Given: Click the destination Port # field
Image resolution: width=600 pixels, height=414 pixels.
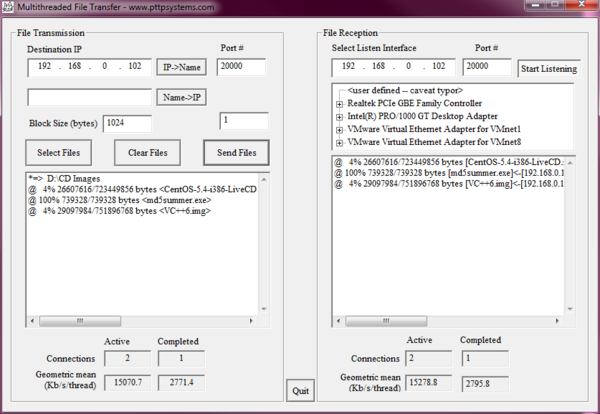Looking at the screenshot, I should tap(240, 67).
